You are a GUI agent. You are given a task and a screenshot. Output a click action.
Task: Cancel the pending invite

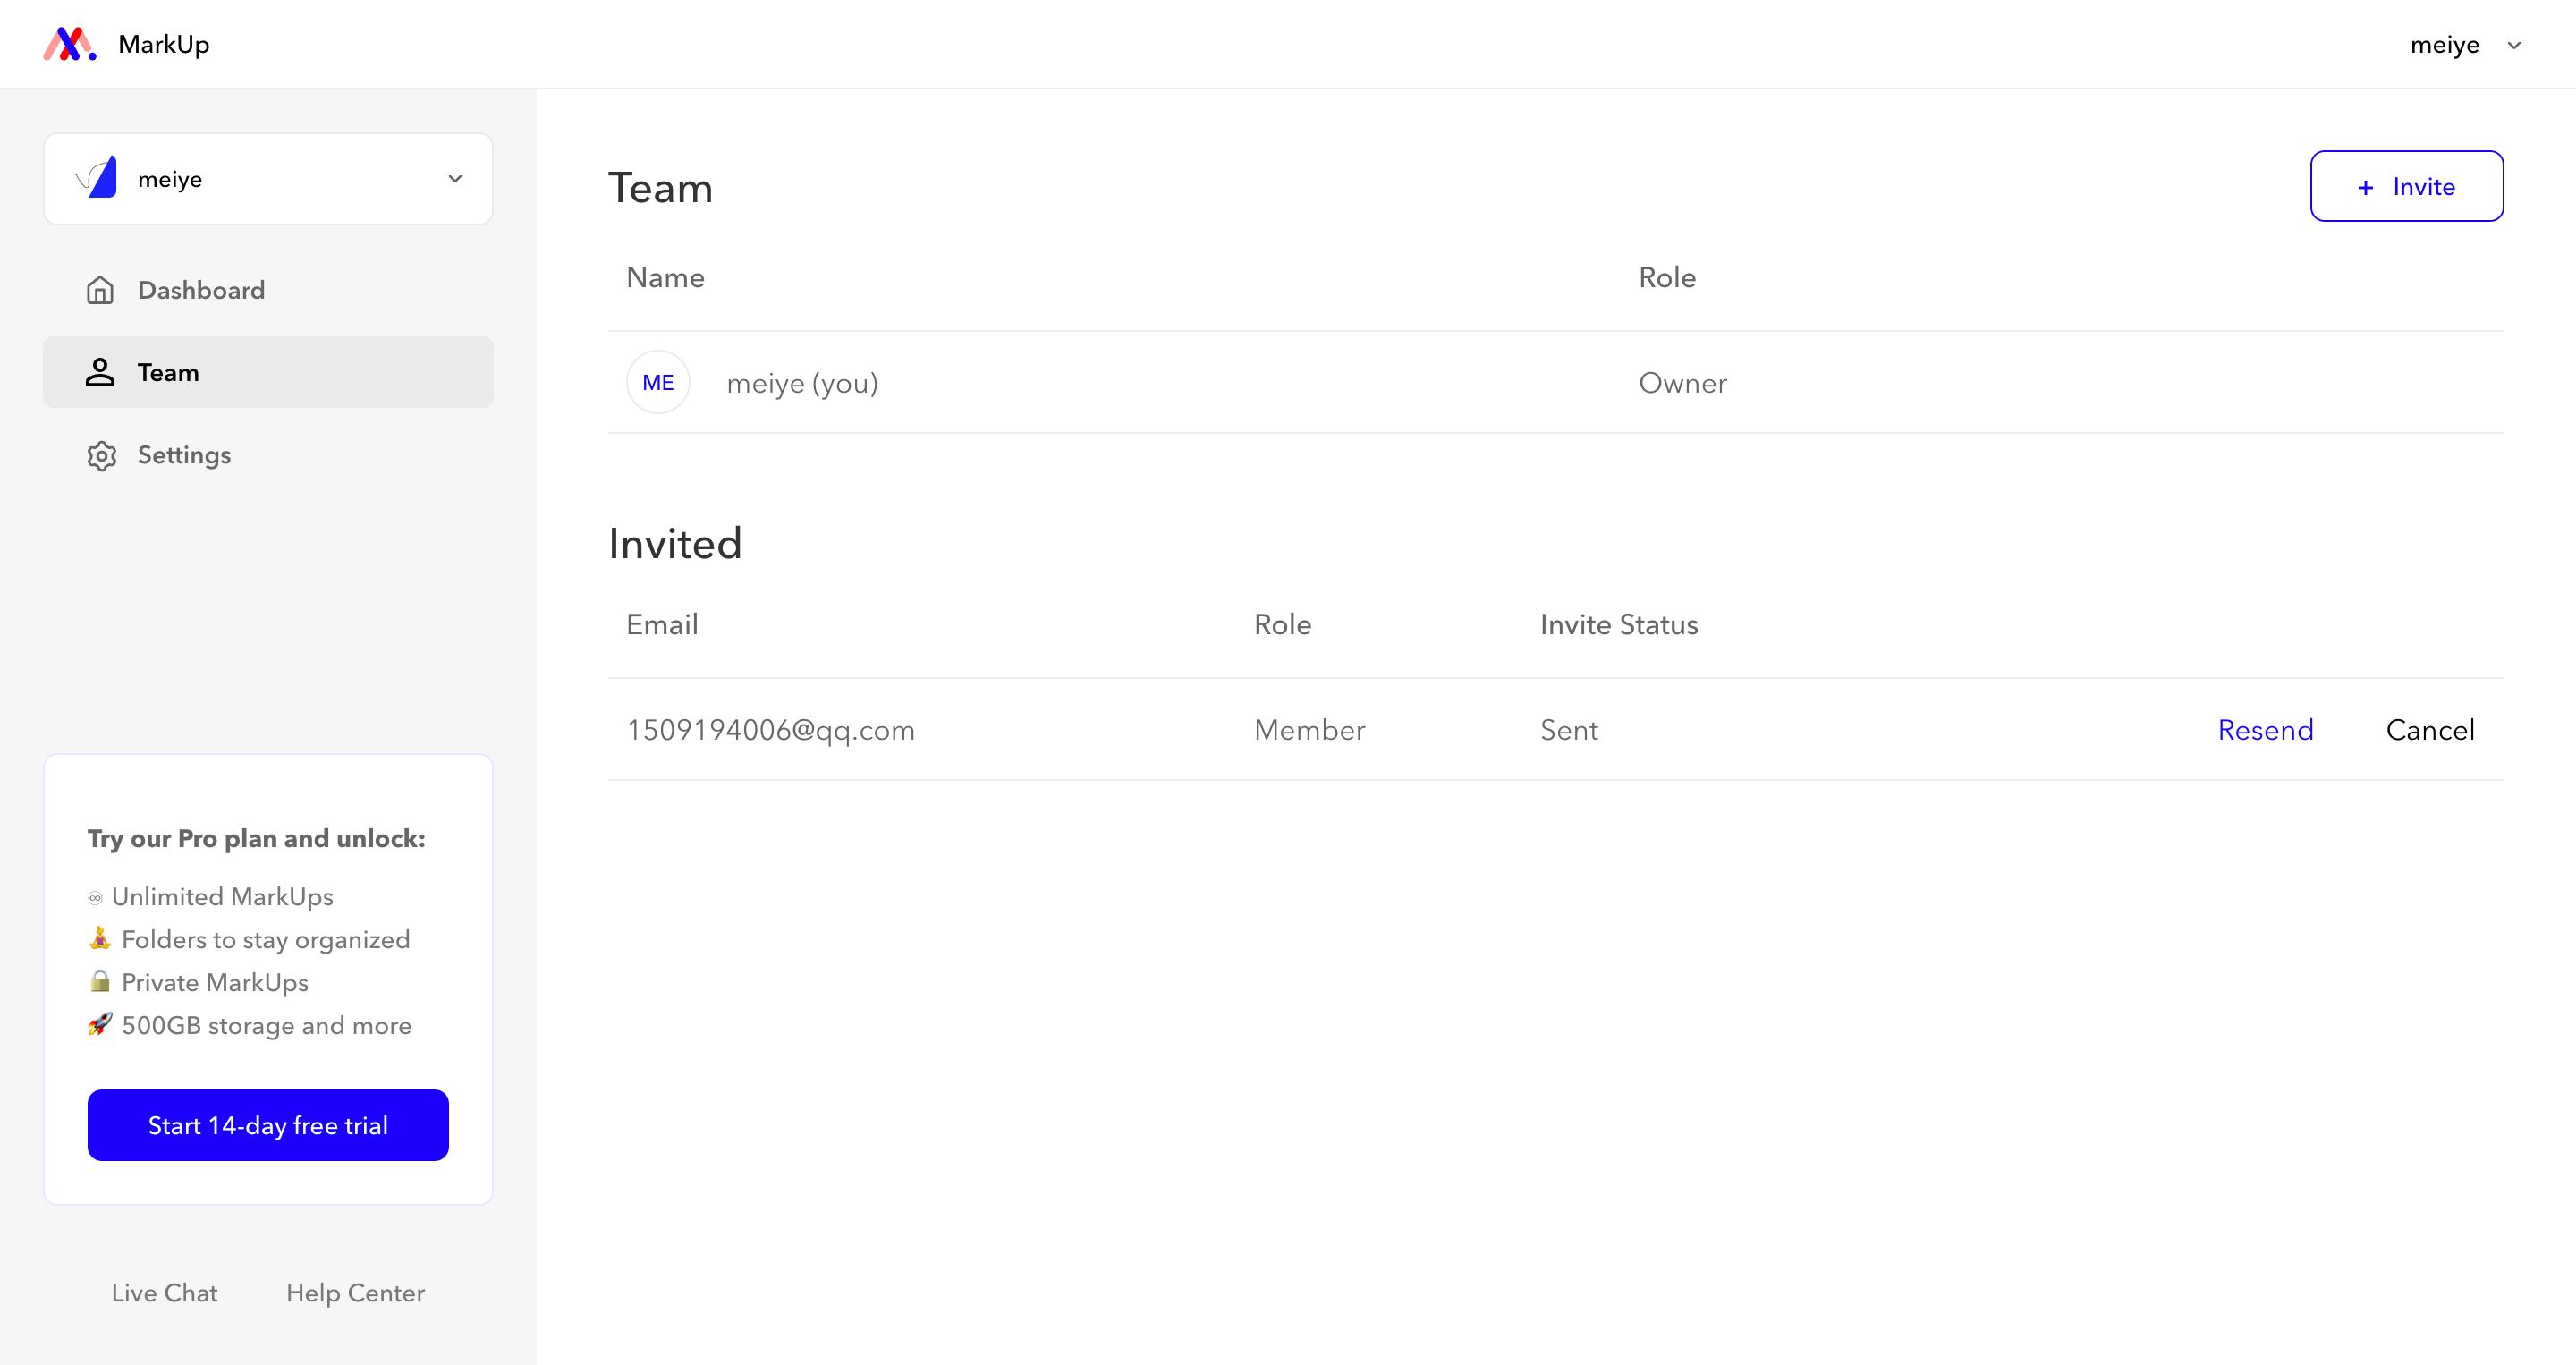click(x=2430, y=730)
